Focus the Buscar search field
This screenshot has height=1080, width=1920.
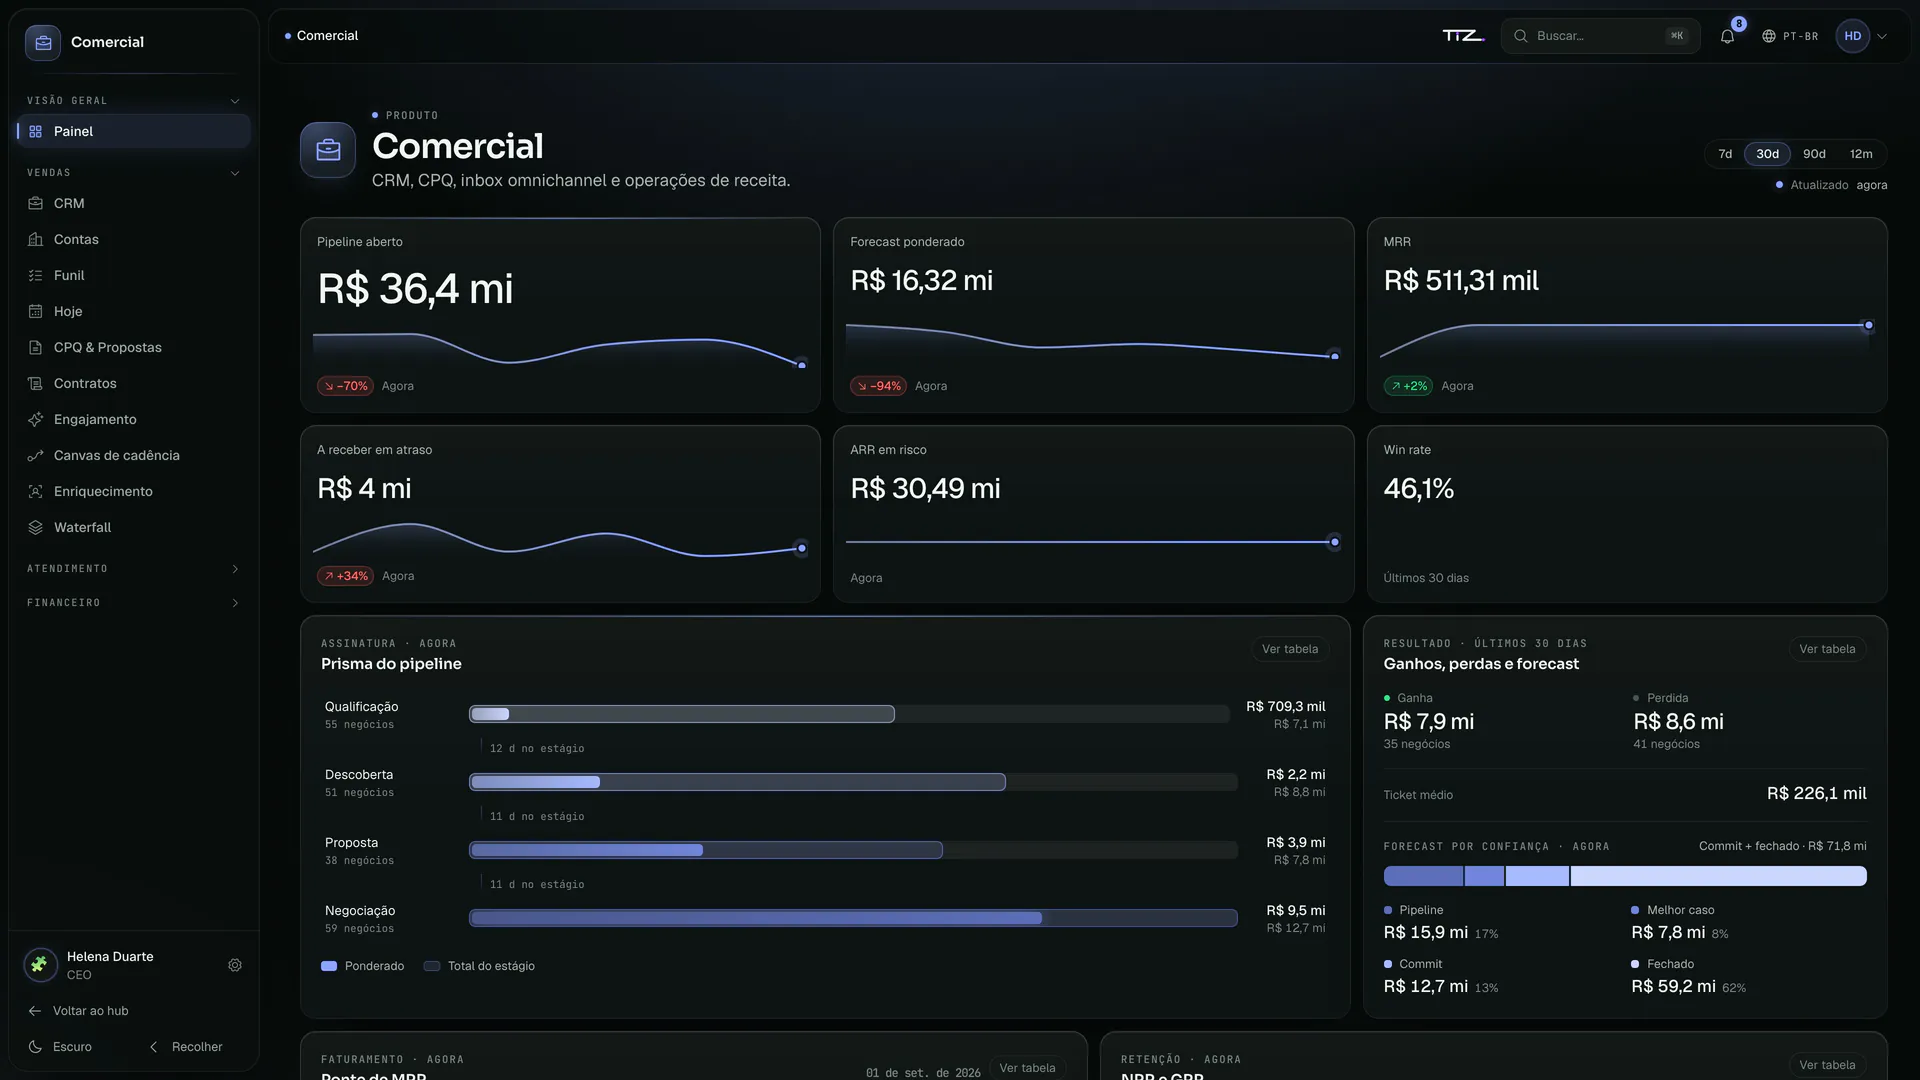1600,36
